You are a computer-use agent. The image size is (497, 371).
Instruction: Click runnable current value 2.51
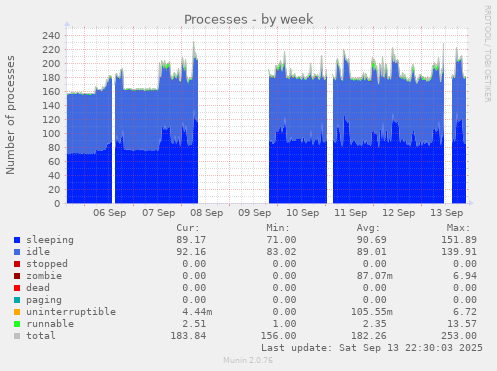194,324
